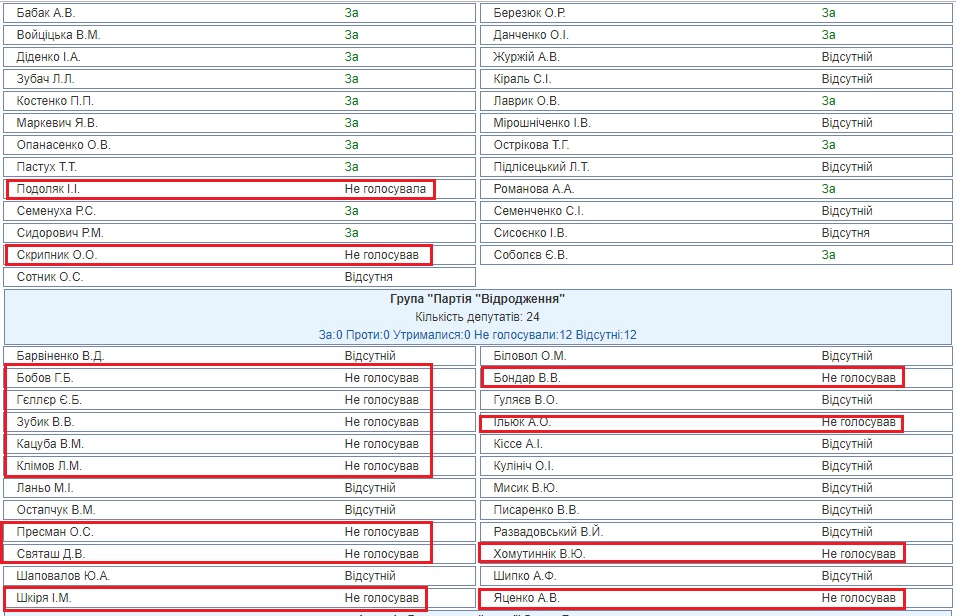Select the Березюк О.Р. entry
Screen dimensions: 956x616
pos(529,13)
